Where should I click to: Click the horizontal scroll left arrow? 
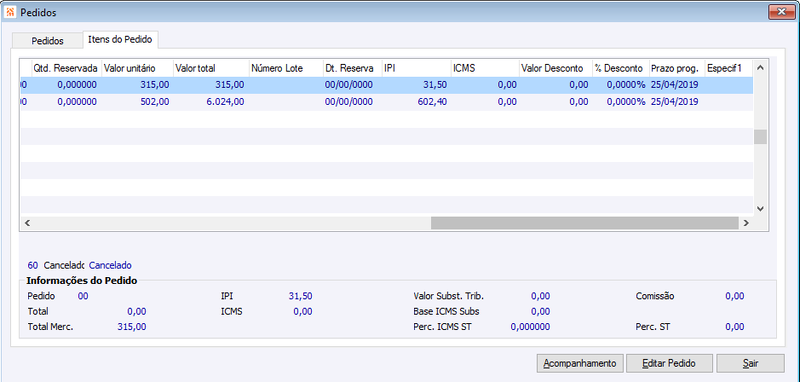[x=28, y=223]
